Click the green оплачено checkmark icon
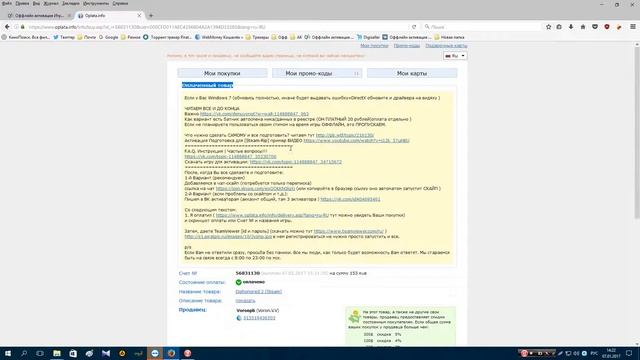640x360 pixels. click(238, 282)
